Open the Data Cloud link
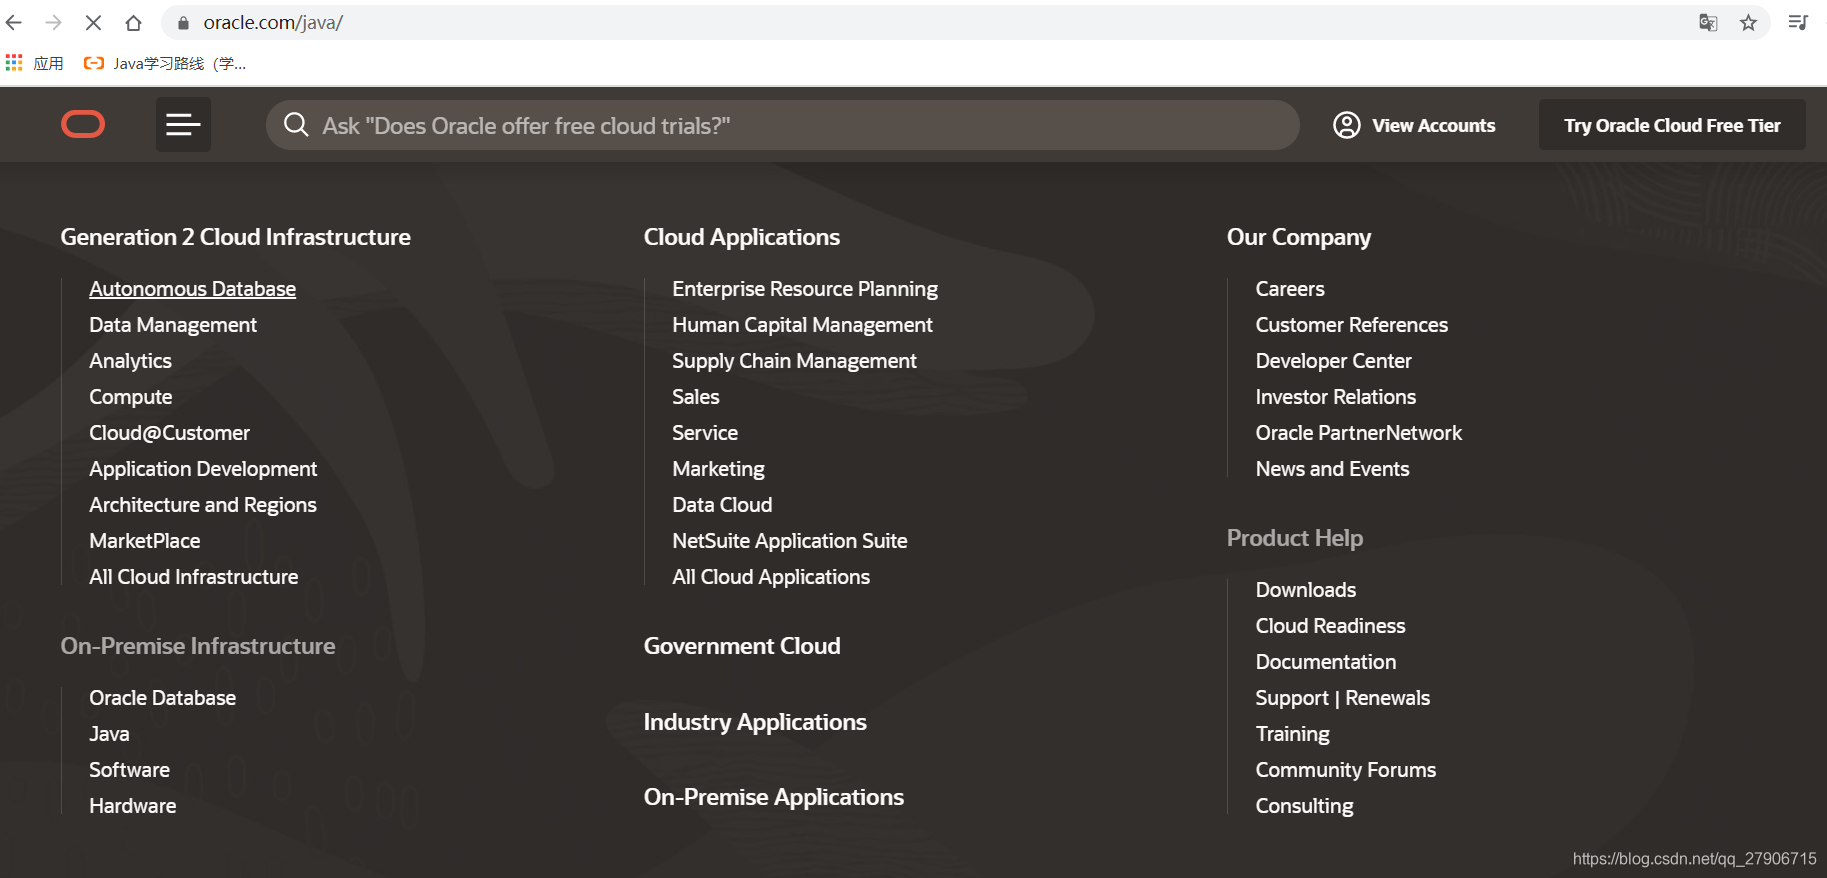 pos(722,505)
